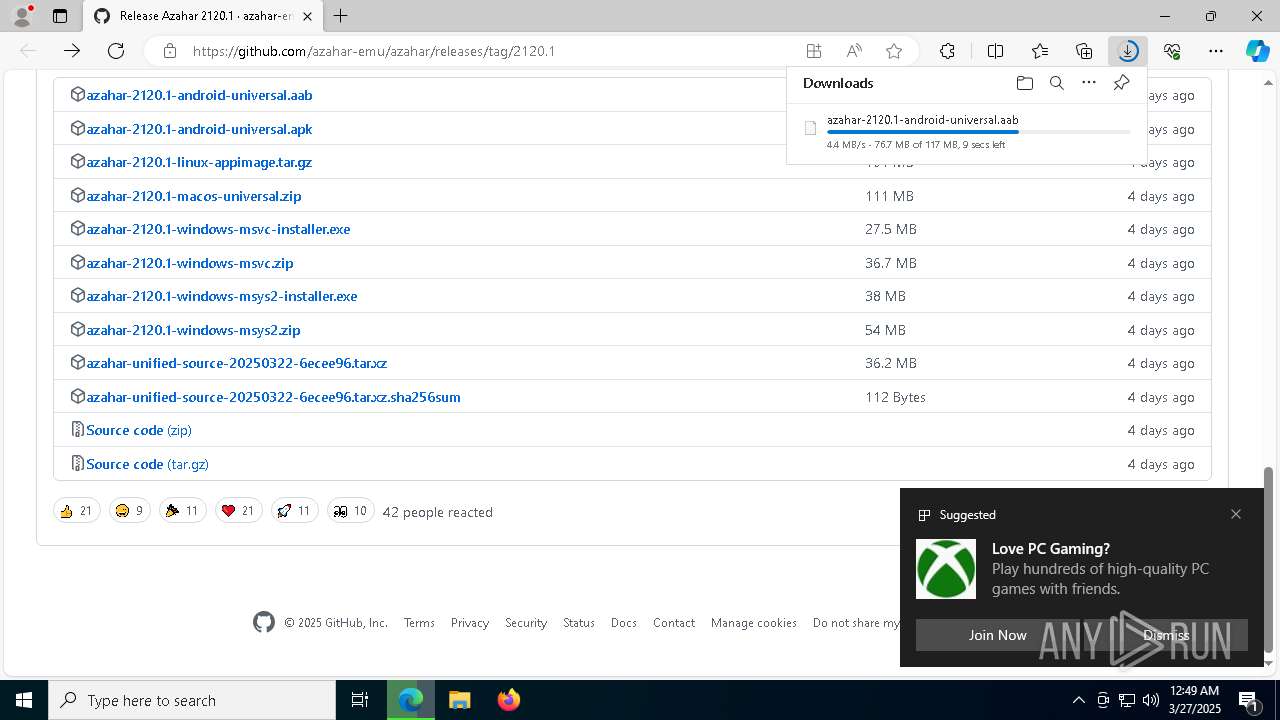Open downloads folder from Downloads panel
The width and height of the screenshot is (1280, 720).
1024,83
